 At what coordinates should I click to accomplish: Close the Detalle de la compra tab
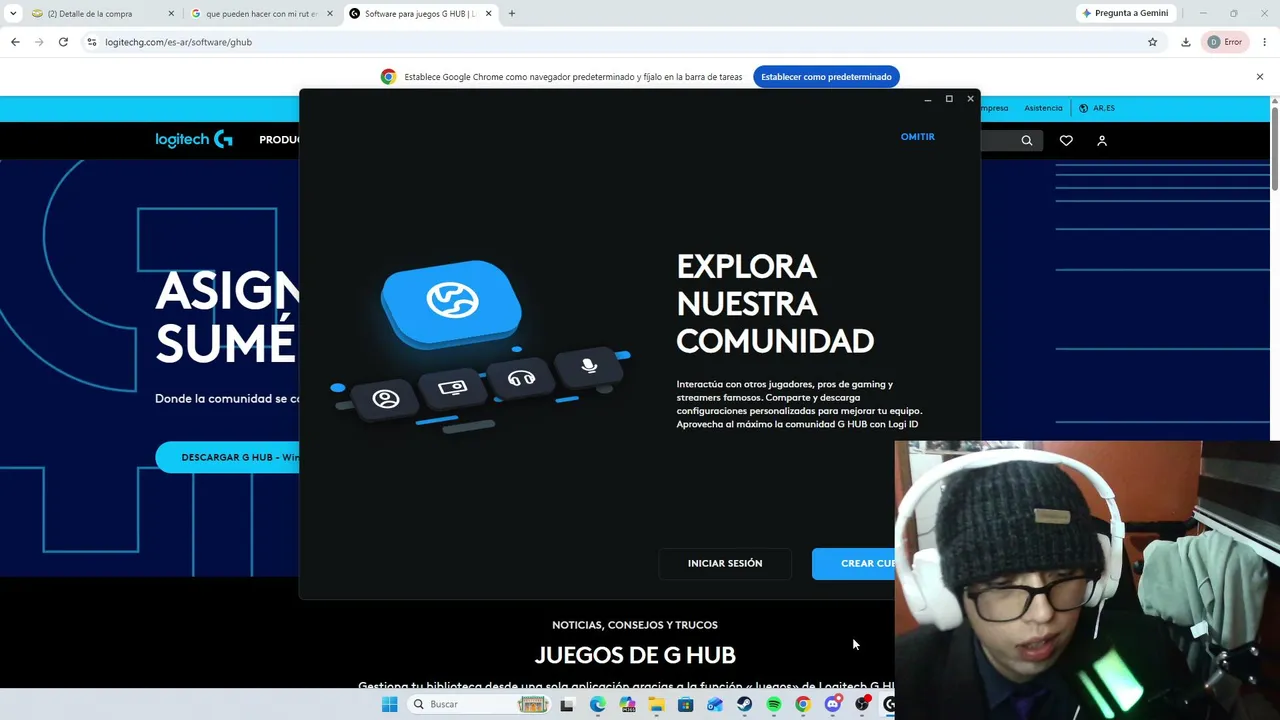coord(171,14)
